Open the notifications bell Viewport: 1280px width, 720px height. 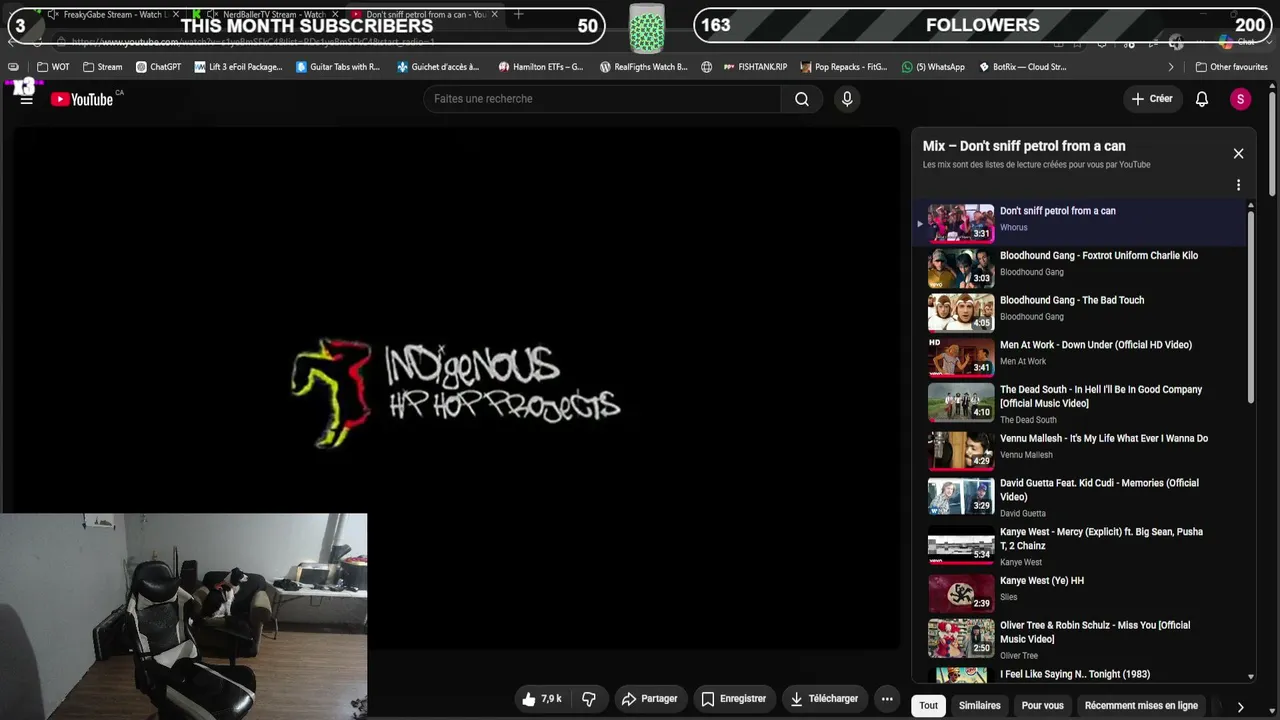click(x=1202, y=99)
